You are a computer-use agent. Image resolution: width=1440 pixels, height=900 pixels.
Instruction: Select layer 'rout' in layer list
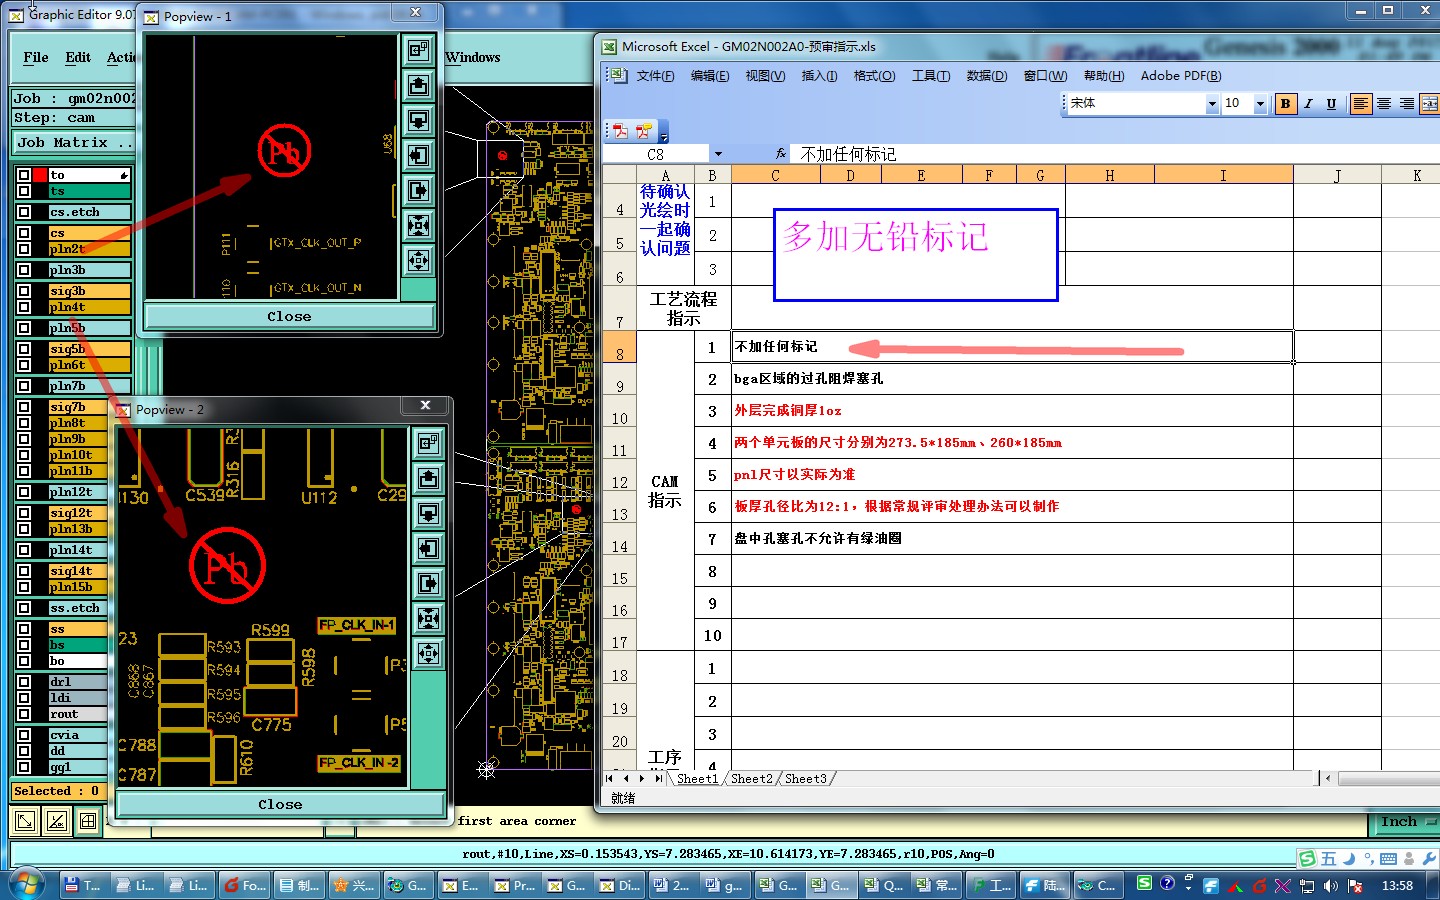point(78,714)
